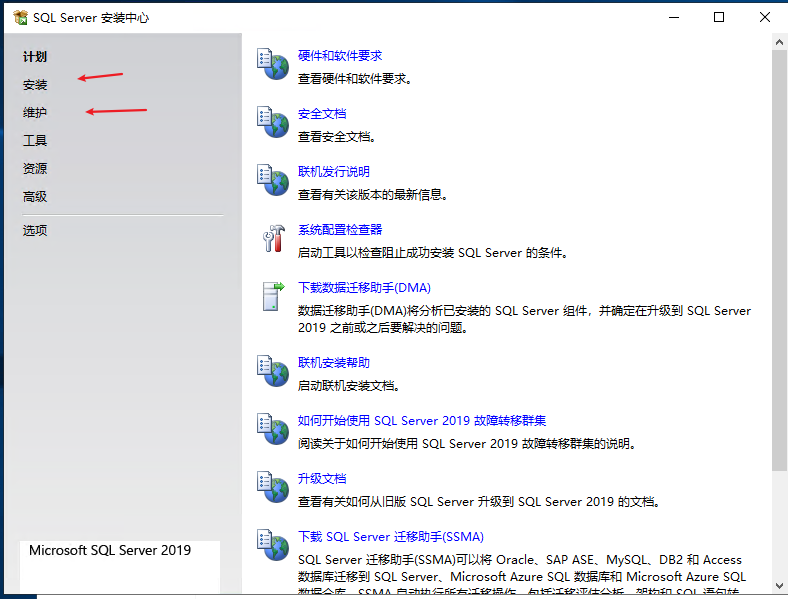Click the server download icon beside 下载数据迁移助手(DMA)
The width and height of the screenshot is (788, 599).
click(x=273, y=296)
